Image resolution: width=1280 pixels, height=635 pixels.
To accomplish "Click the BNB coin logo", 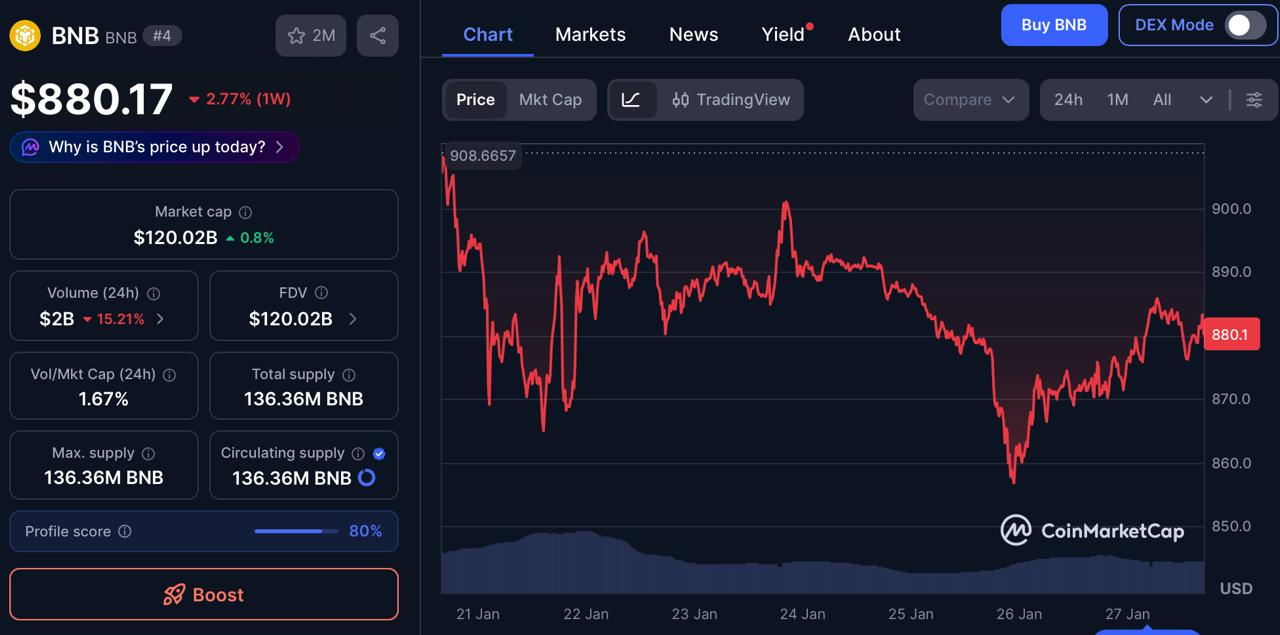I will click(25, 36).
